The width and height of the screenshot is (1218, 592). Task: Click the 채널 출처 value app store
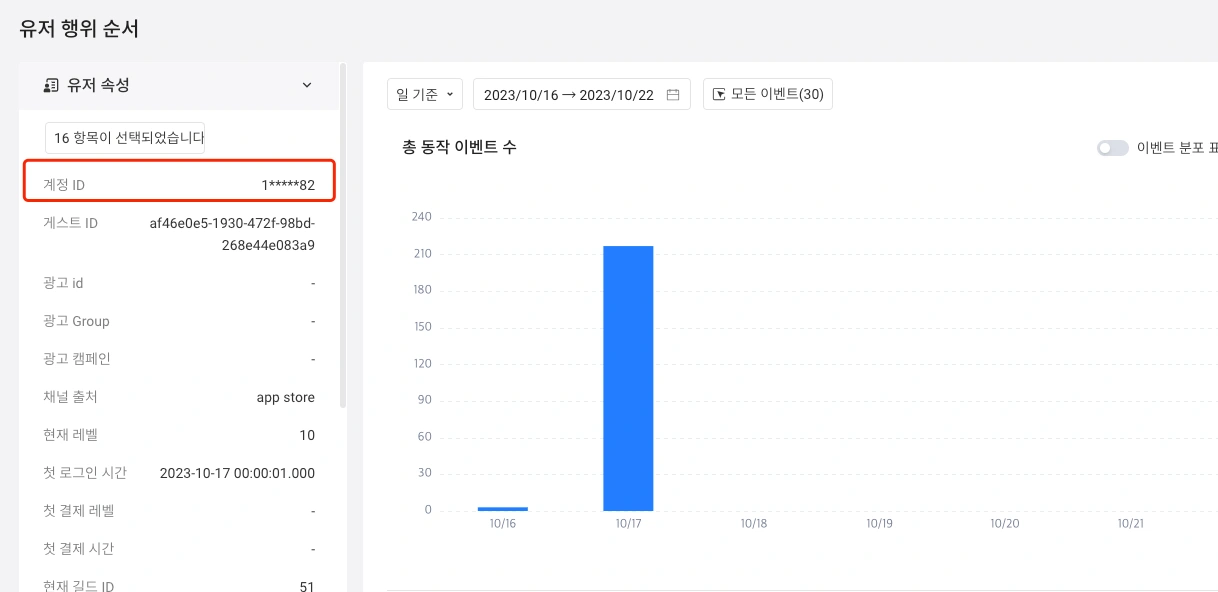pos(286,397)
